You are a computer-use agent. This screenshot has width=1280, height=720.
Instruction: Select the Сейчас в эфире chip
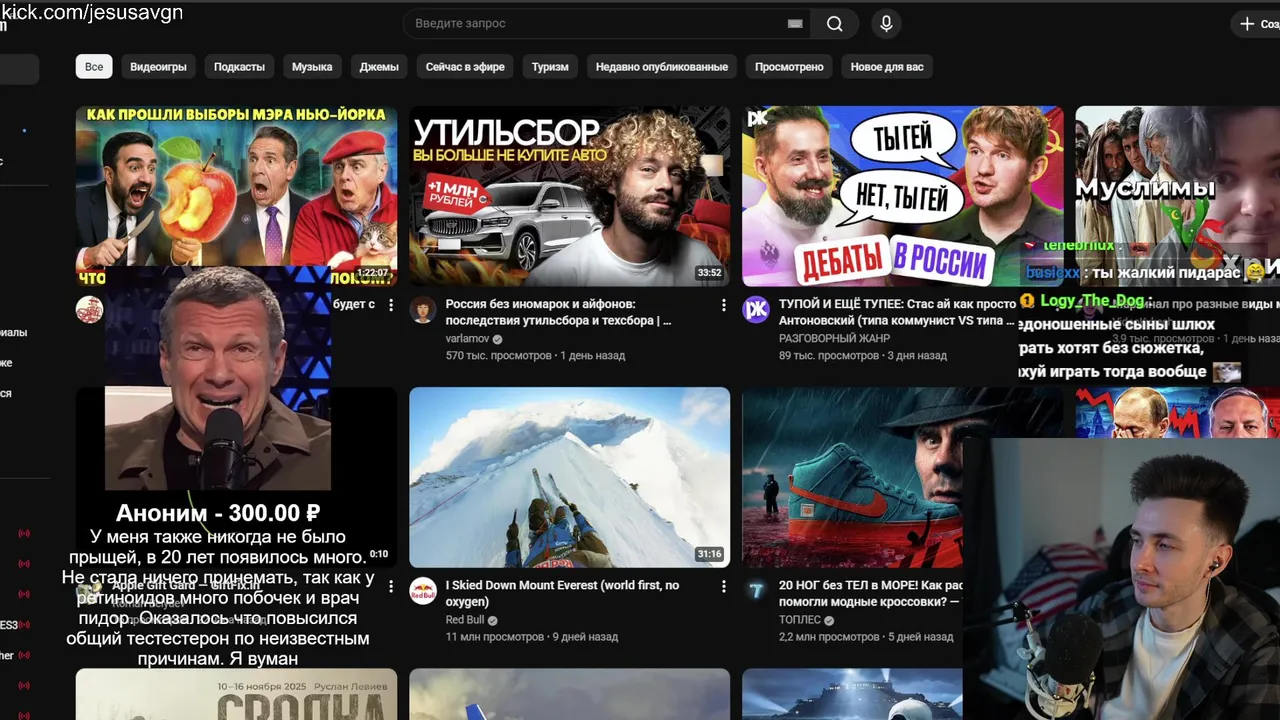pos(465,67)
